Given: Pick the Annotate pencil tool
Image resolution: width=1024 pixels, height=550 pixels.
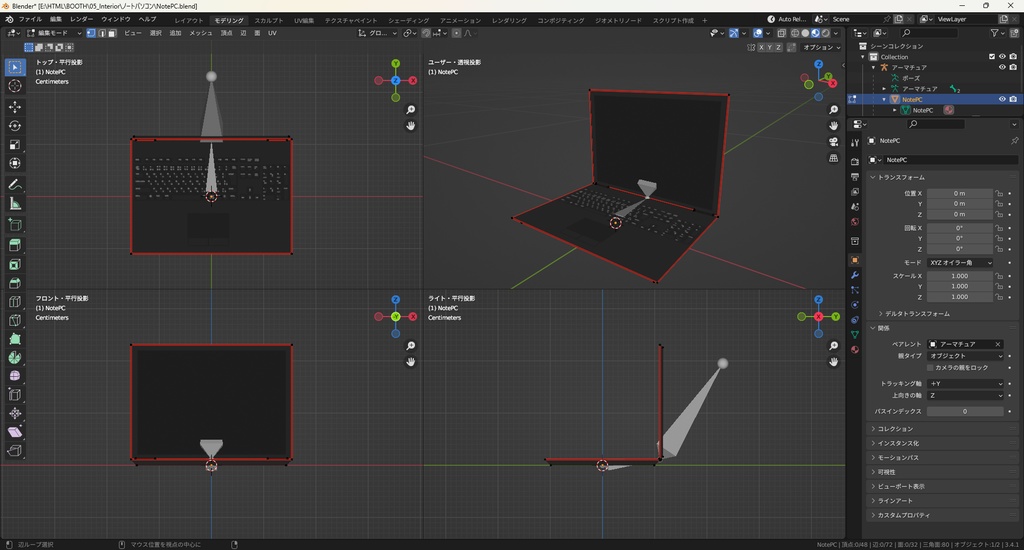Looking at the screenshot, I should 15,184.
